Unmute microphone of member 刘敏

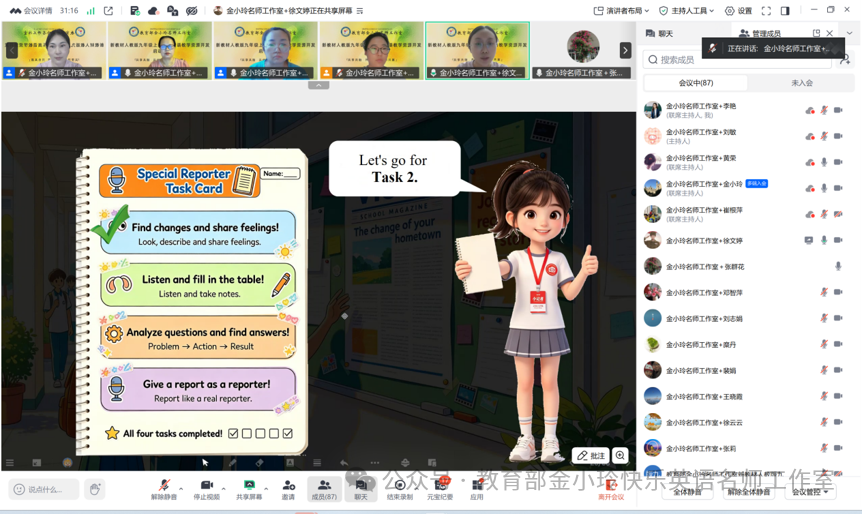coord(824,136)
